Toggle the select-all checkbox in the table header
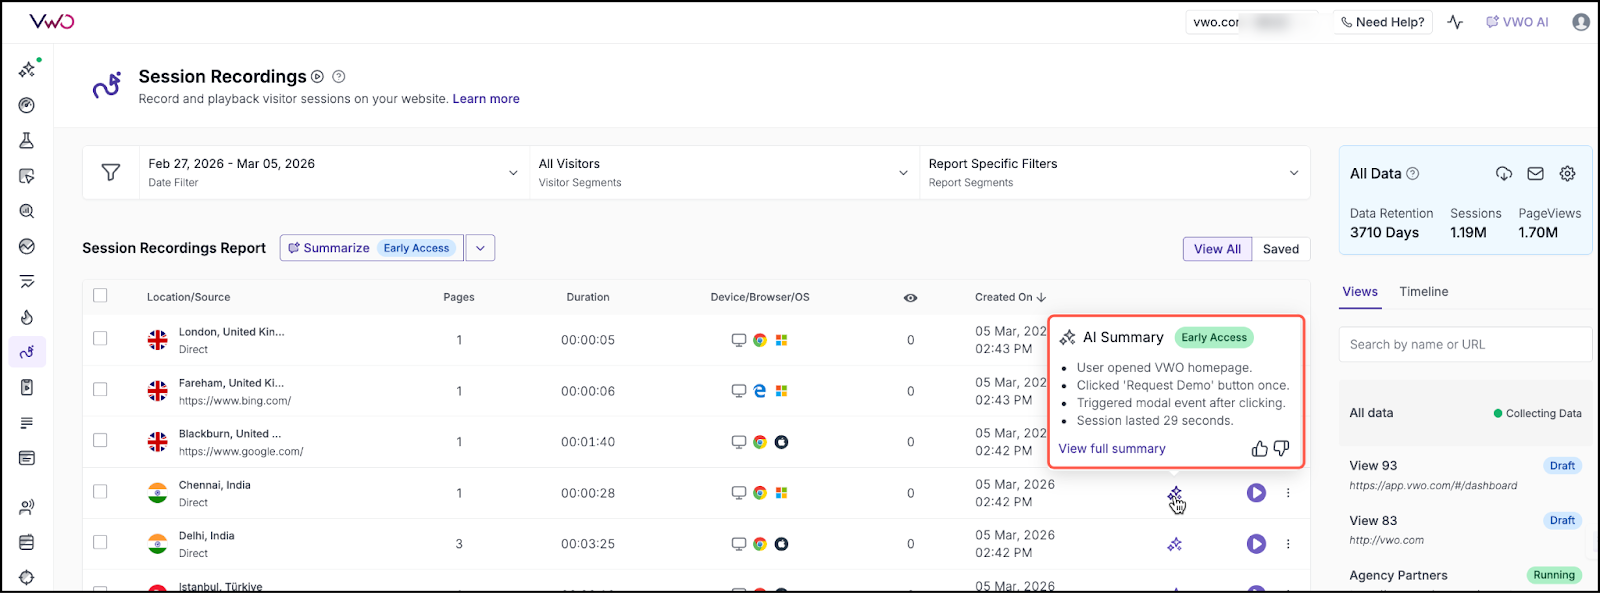 [x=100, y=296]
